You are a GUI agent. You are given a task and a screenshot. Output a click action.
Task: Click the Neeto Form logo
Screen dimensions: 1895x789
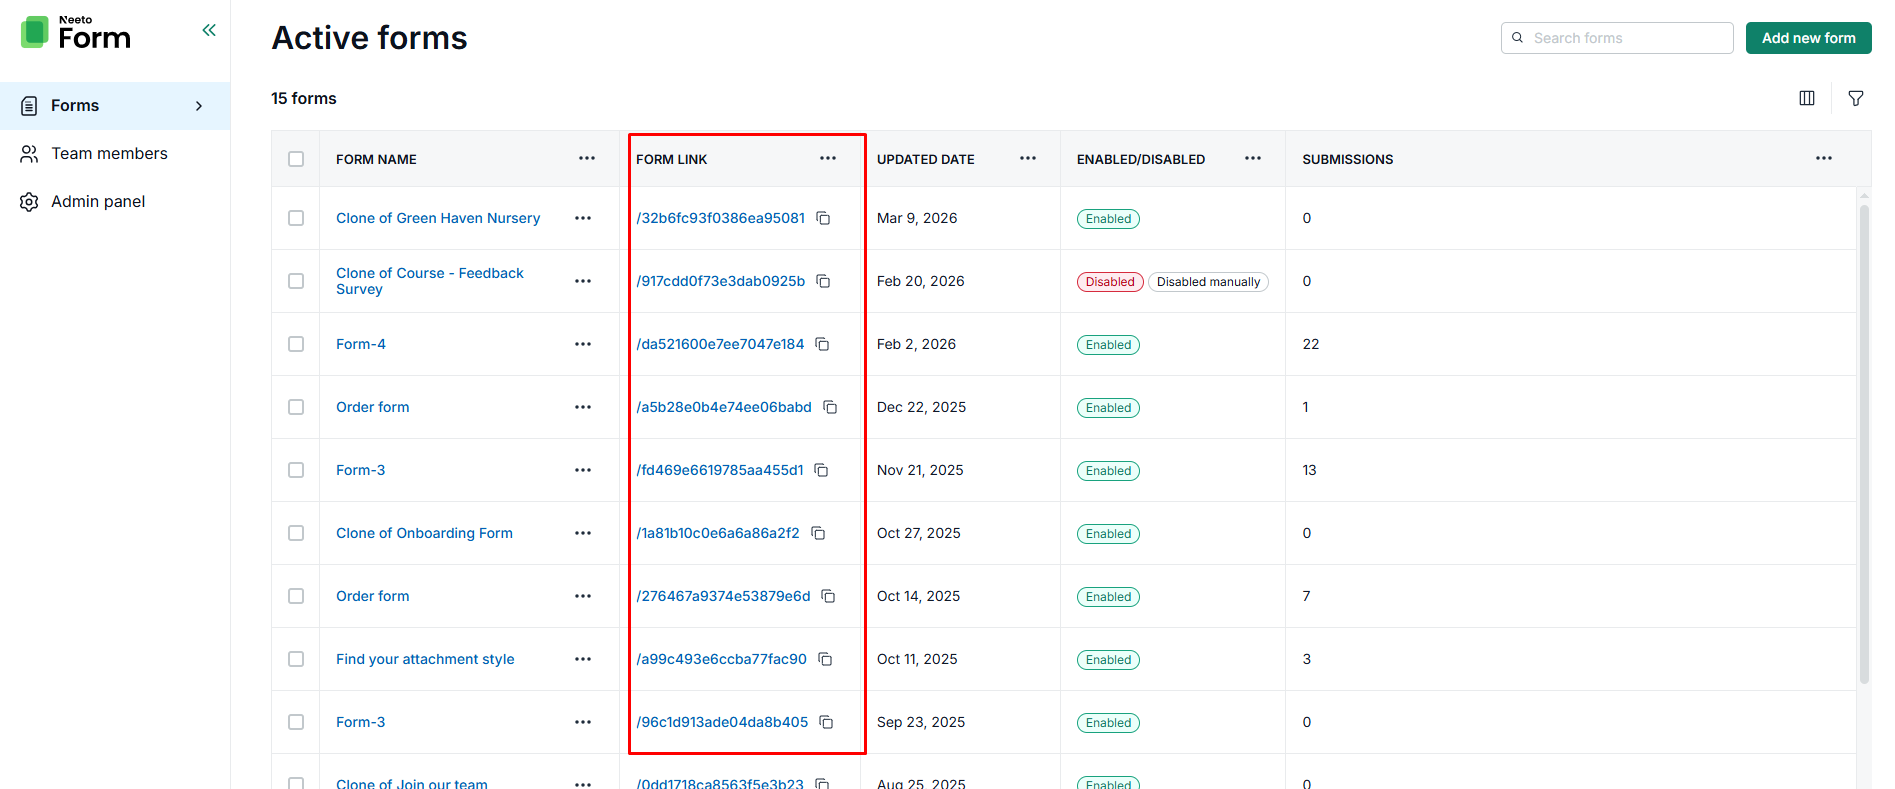click(76, 33)
